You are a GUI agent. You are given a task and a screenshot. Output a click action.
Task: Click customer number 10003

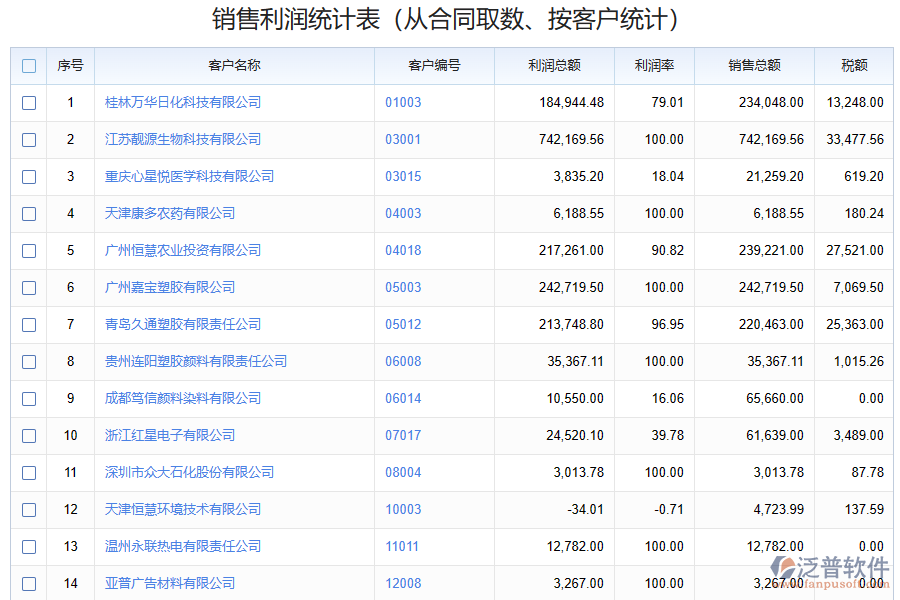coord(403,509)
